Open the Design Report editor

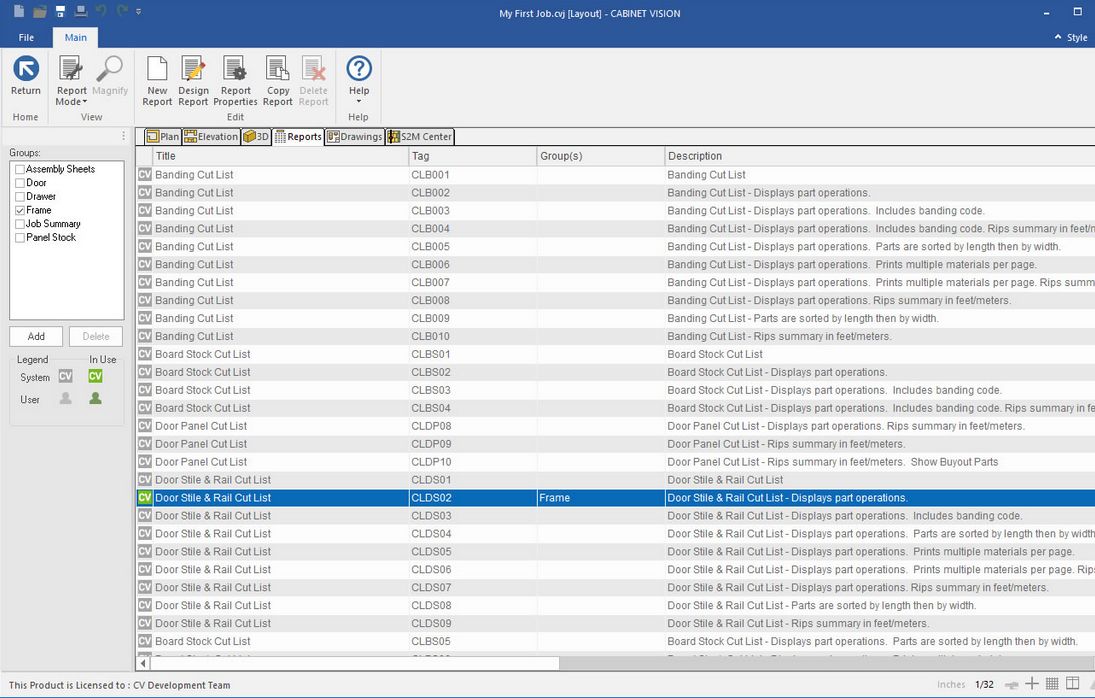pyautogui.click(x=193, y=80)
